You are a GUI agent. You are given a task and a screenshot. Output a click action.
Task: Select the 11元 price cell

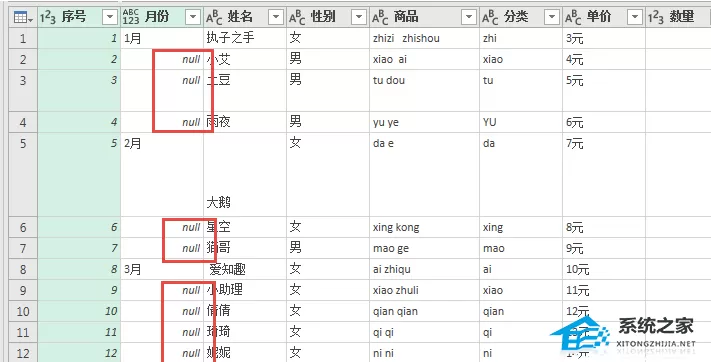click(x=604, y=290)
